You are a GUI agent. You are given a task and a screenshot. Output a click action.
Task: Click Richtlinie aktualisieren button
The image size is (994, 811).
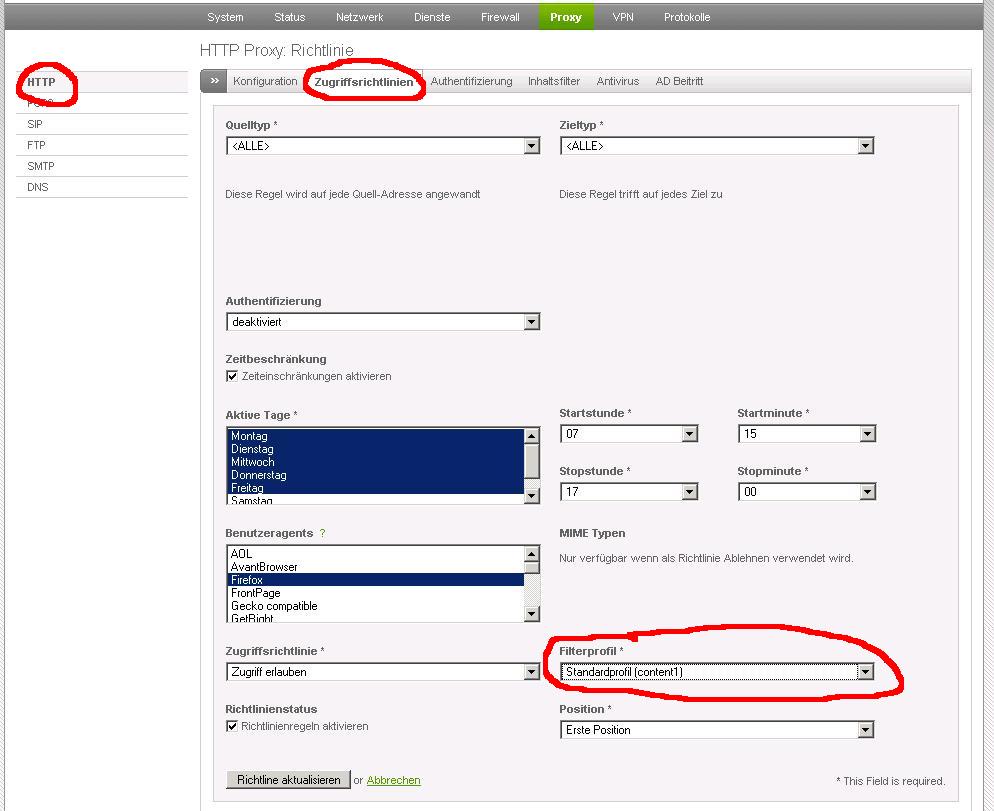pyautogui.click(x=288, y=780)
